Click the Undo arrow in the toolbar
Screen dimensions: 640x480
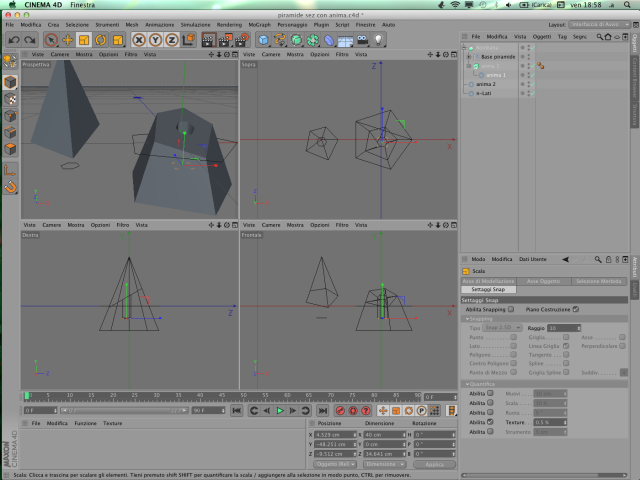tap(14, 40)
